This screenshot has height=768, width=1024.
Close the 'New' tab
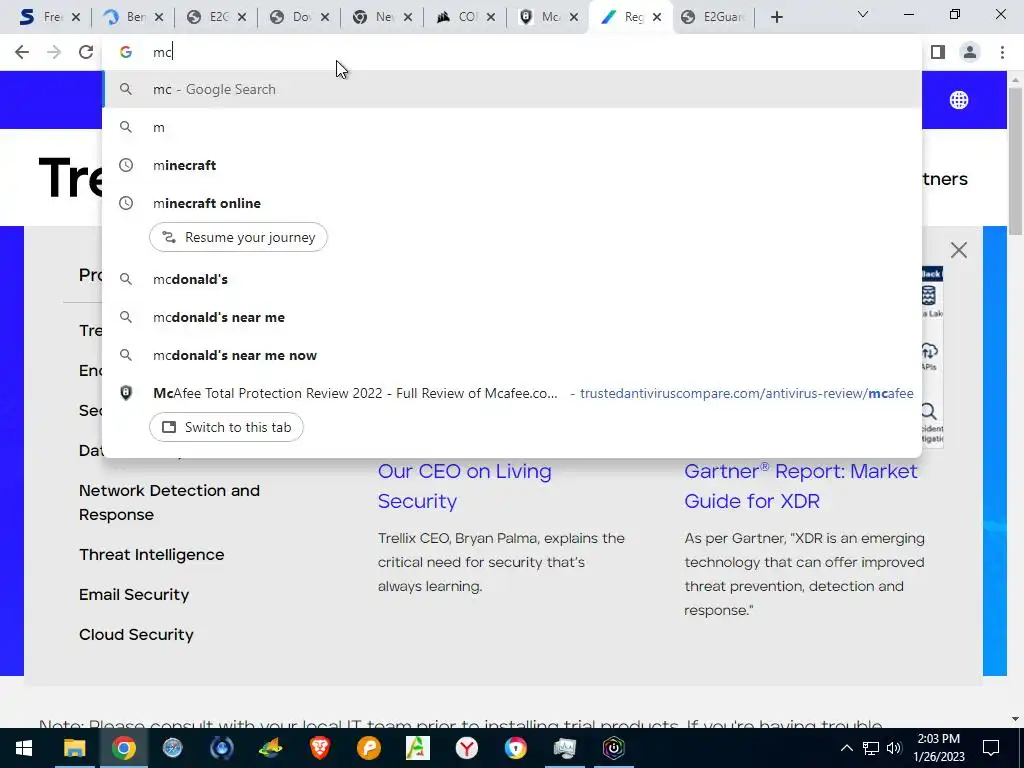tap(408, 18)
